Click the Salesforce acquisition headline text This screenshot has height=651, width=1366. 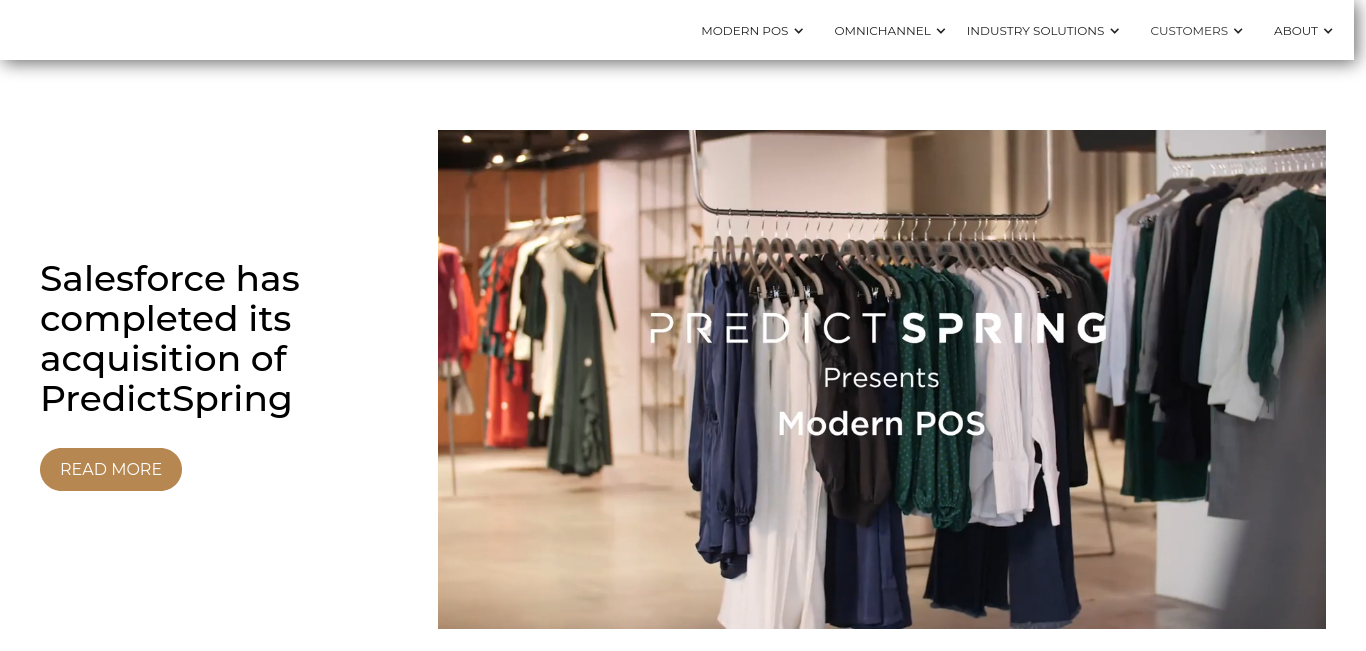170,338
